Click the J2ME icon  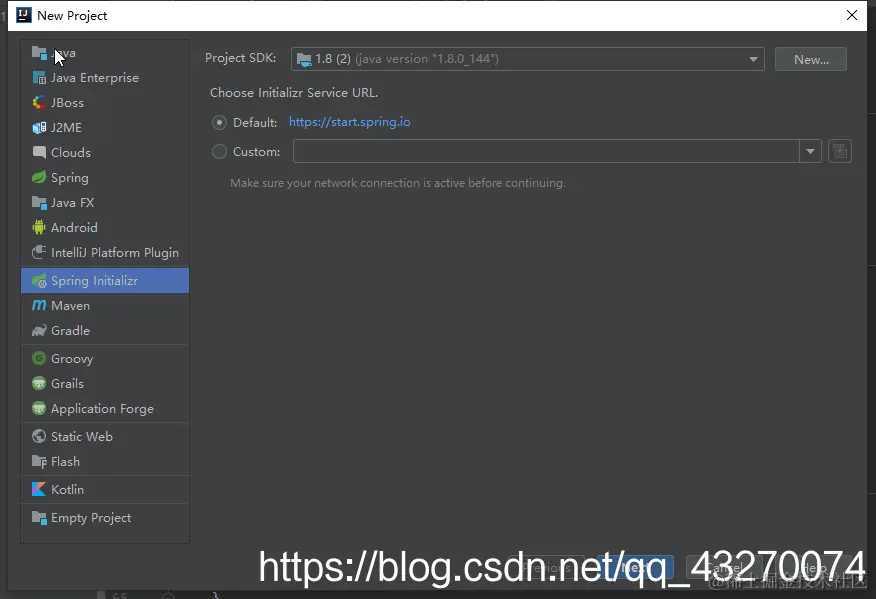(39, 127)
